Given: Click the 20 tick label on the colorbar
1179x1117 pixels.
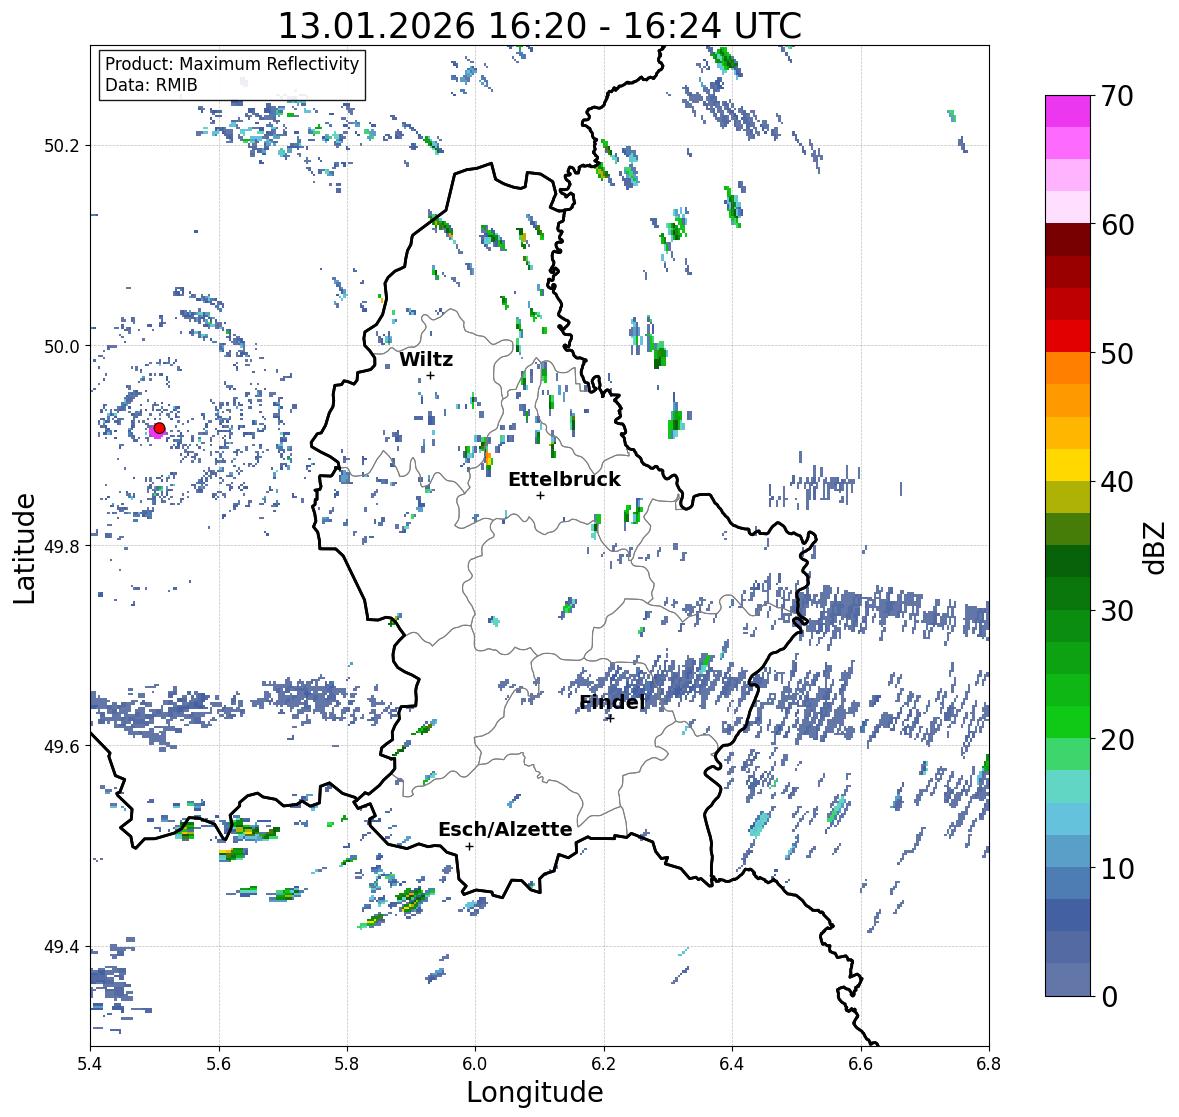Looking at the screenshot, I should pyautogui.click(x=1117, y=740).
